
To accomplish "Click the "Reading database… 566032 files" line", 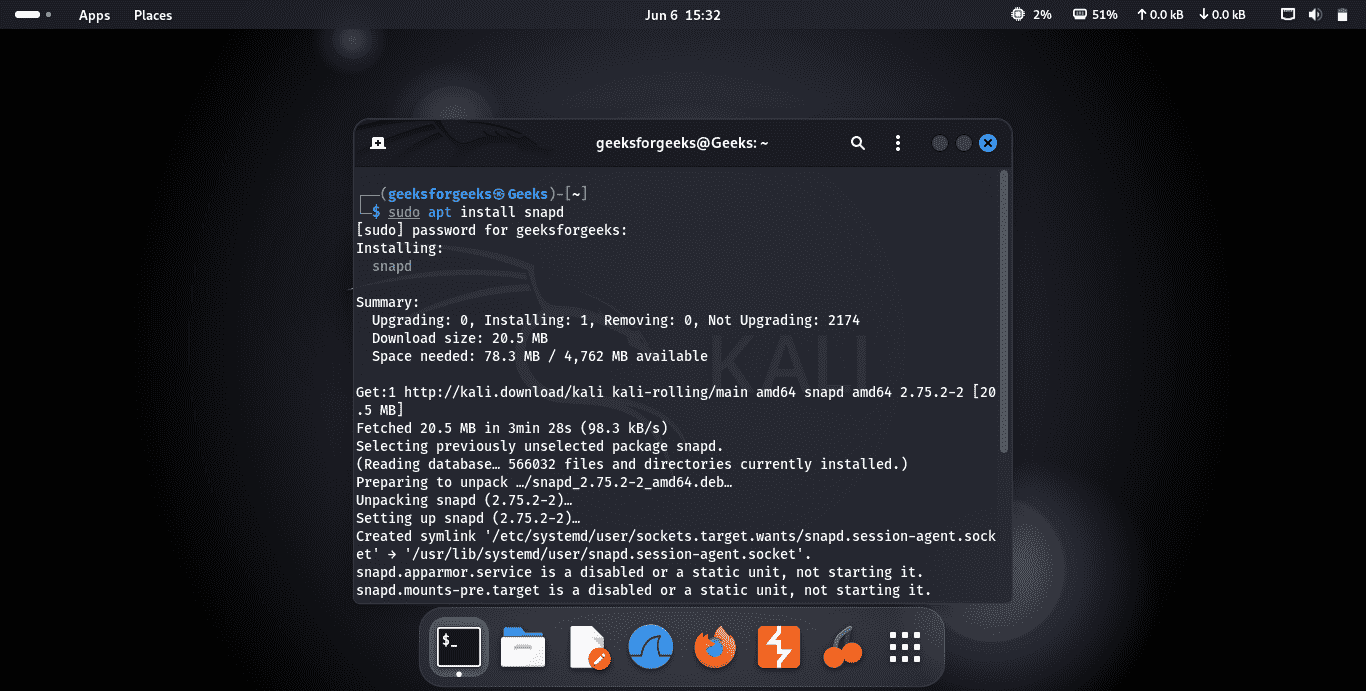I will pyautogui.click(x=632, y=464).
